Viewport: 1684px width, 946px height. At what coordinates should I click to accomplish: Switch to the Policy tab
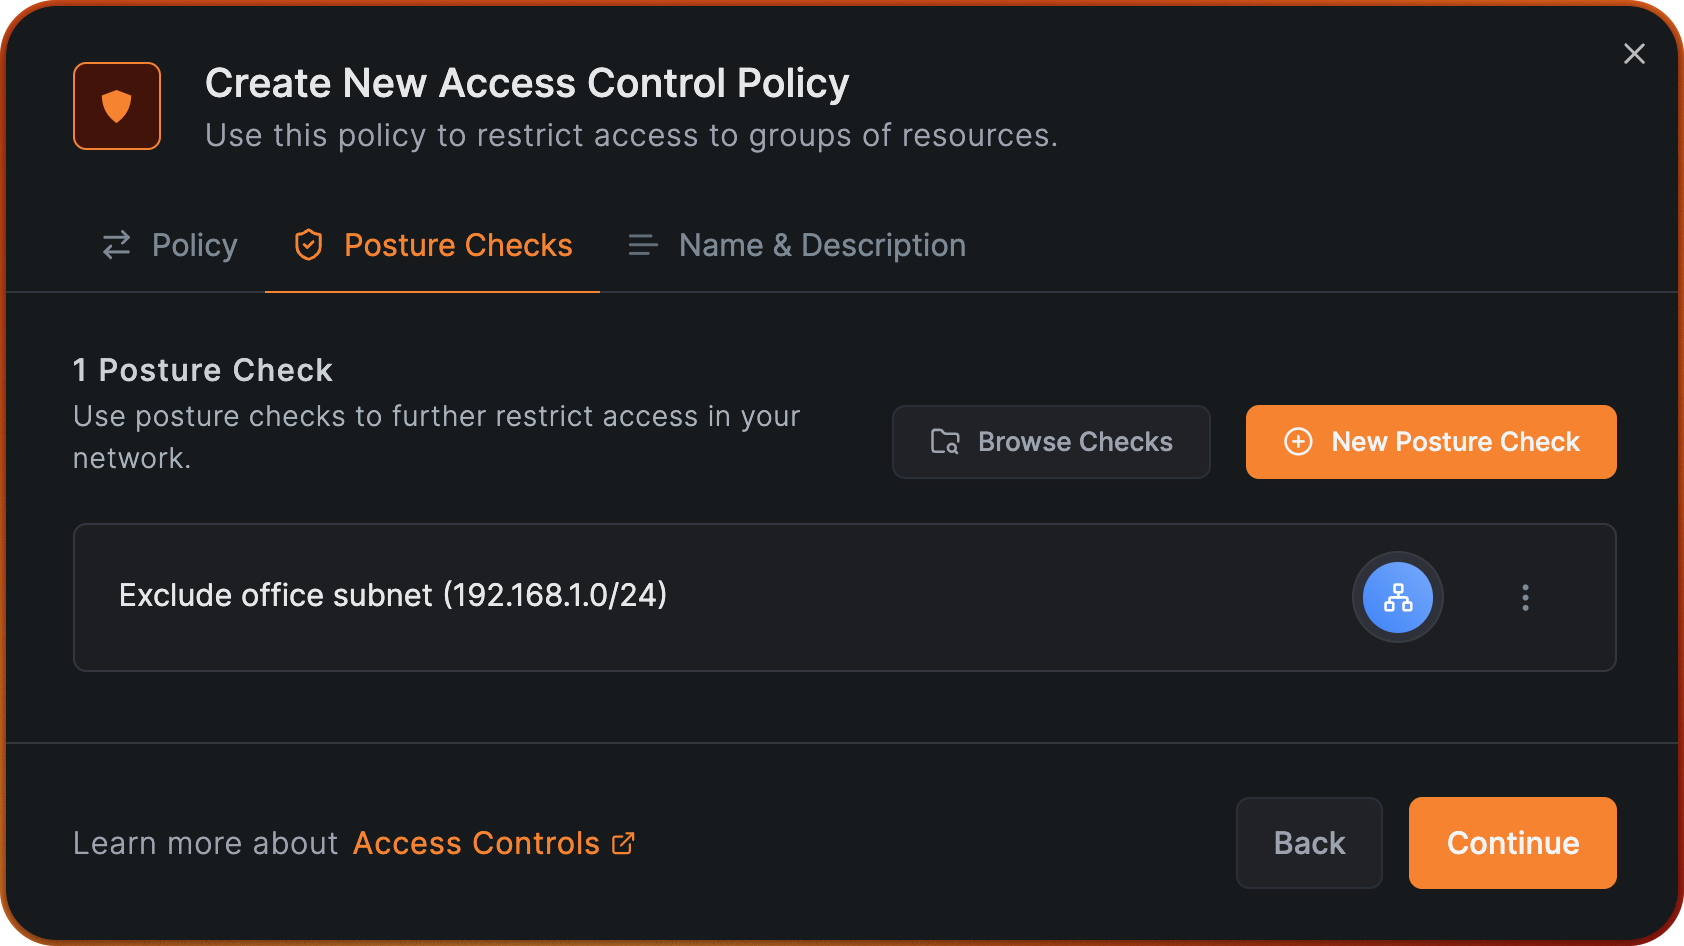pyautogui.click(x=194, y=245)
